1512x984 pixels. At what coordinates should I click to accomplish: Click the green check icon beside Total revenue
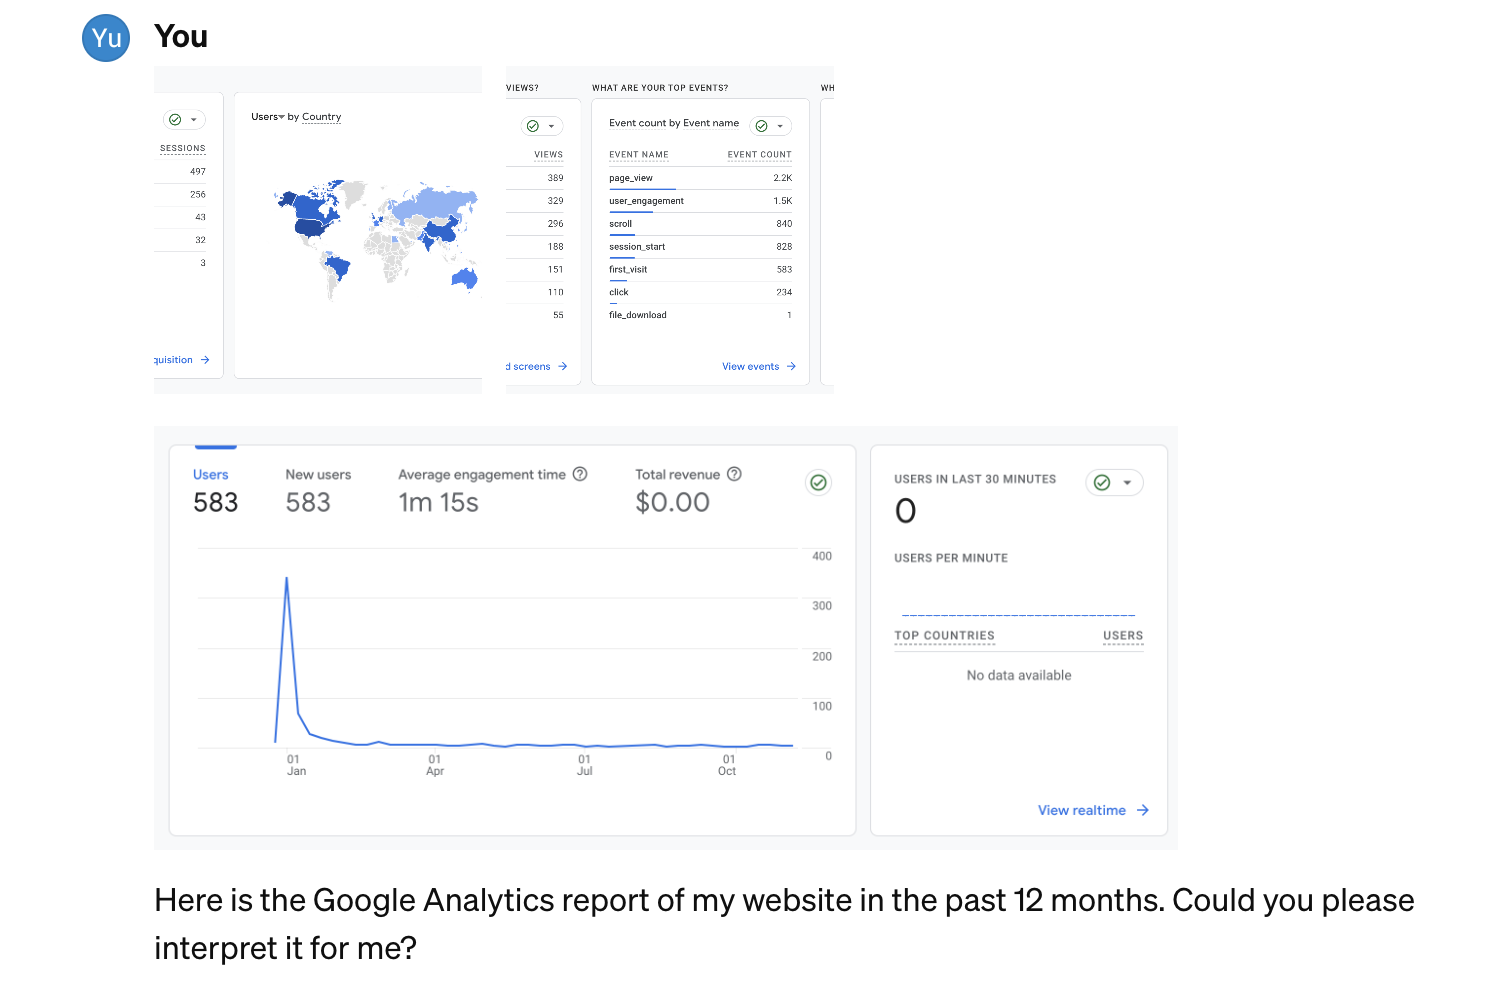point(818,483)
